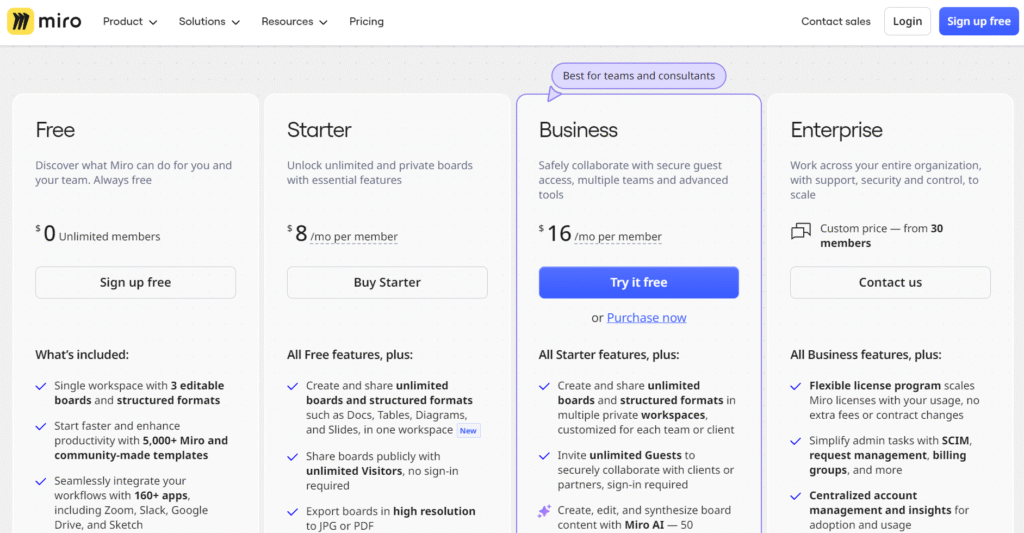
Task: Click Sign up free in header
Action: 978,21
